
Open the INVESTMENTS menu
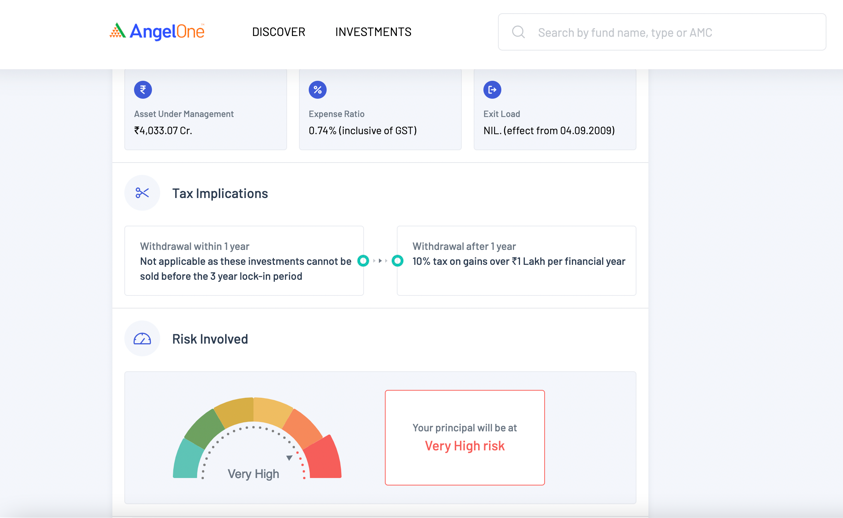click(373, 32)
